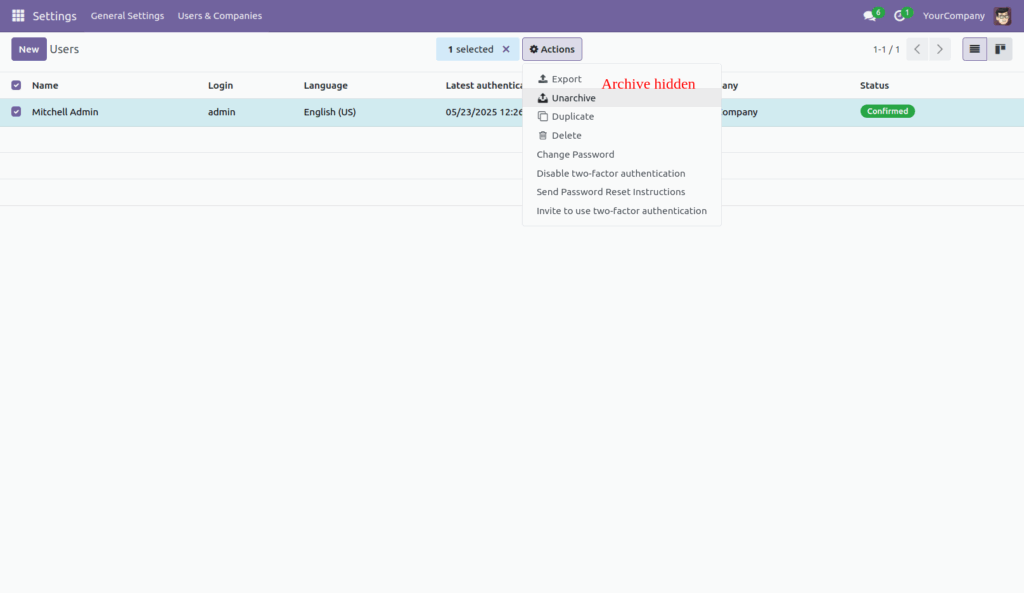
Task: Switch to kanban view icon
Action: [x=1000, y=48]
